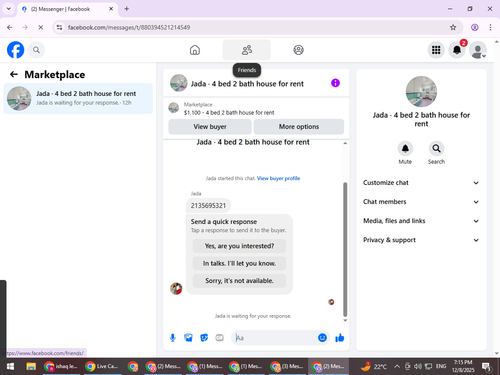The image size is (500, 375).
Task: Open the profile circle icon in top navigation
Action: (x=298, y=50)
